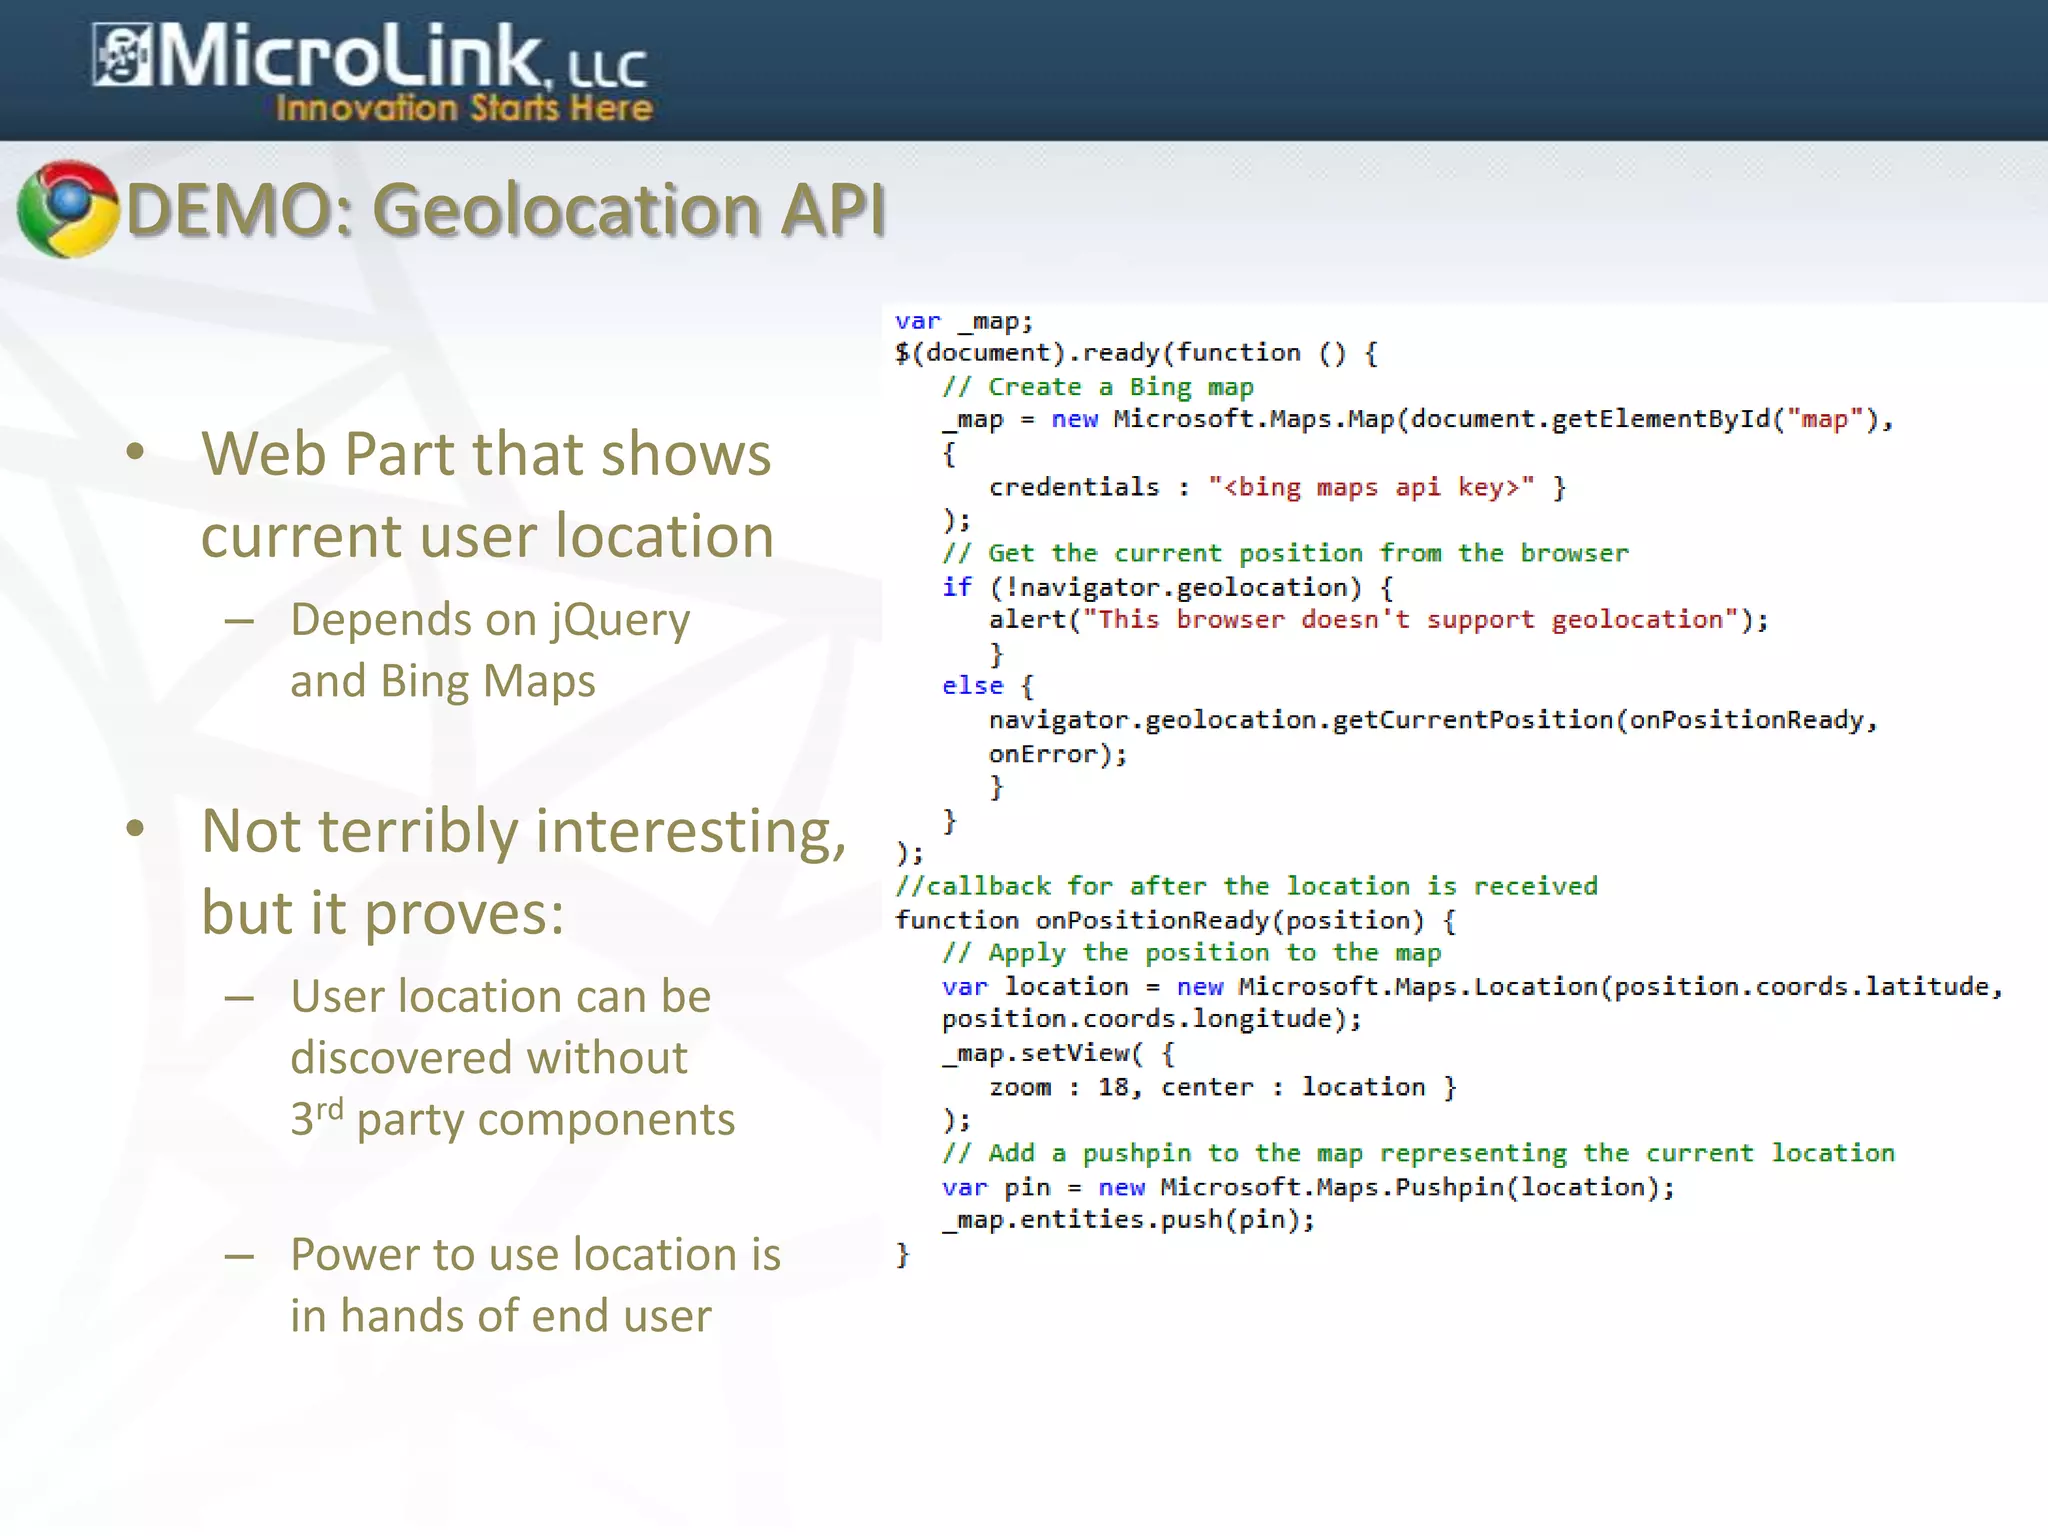
Task: Click the alert browser doesn't support line
Action: (x=1378, y=620)
